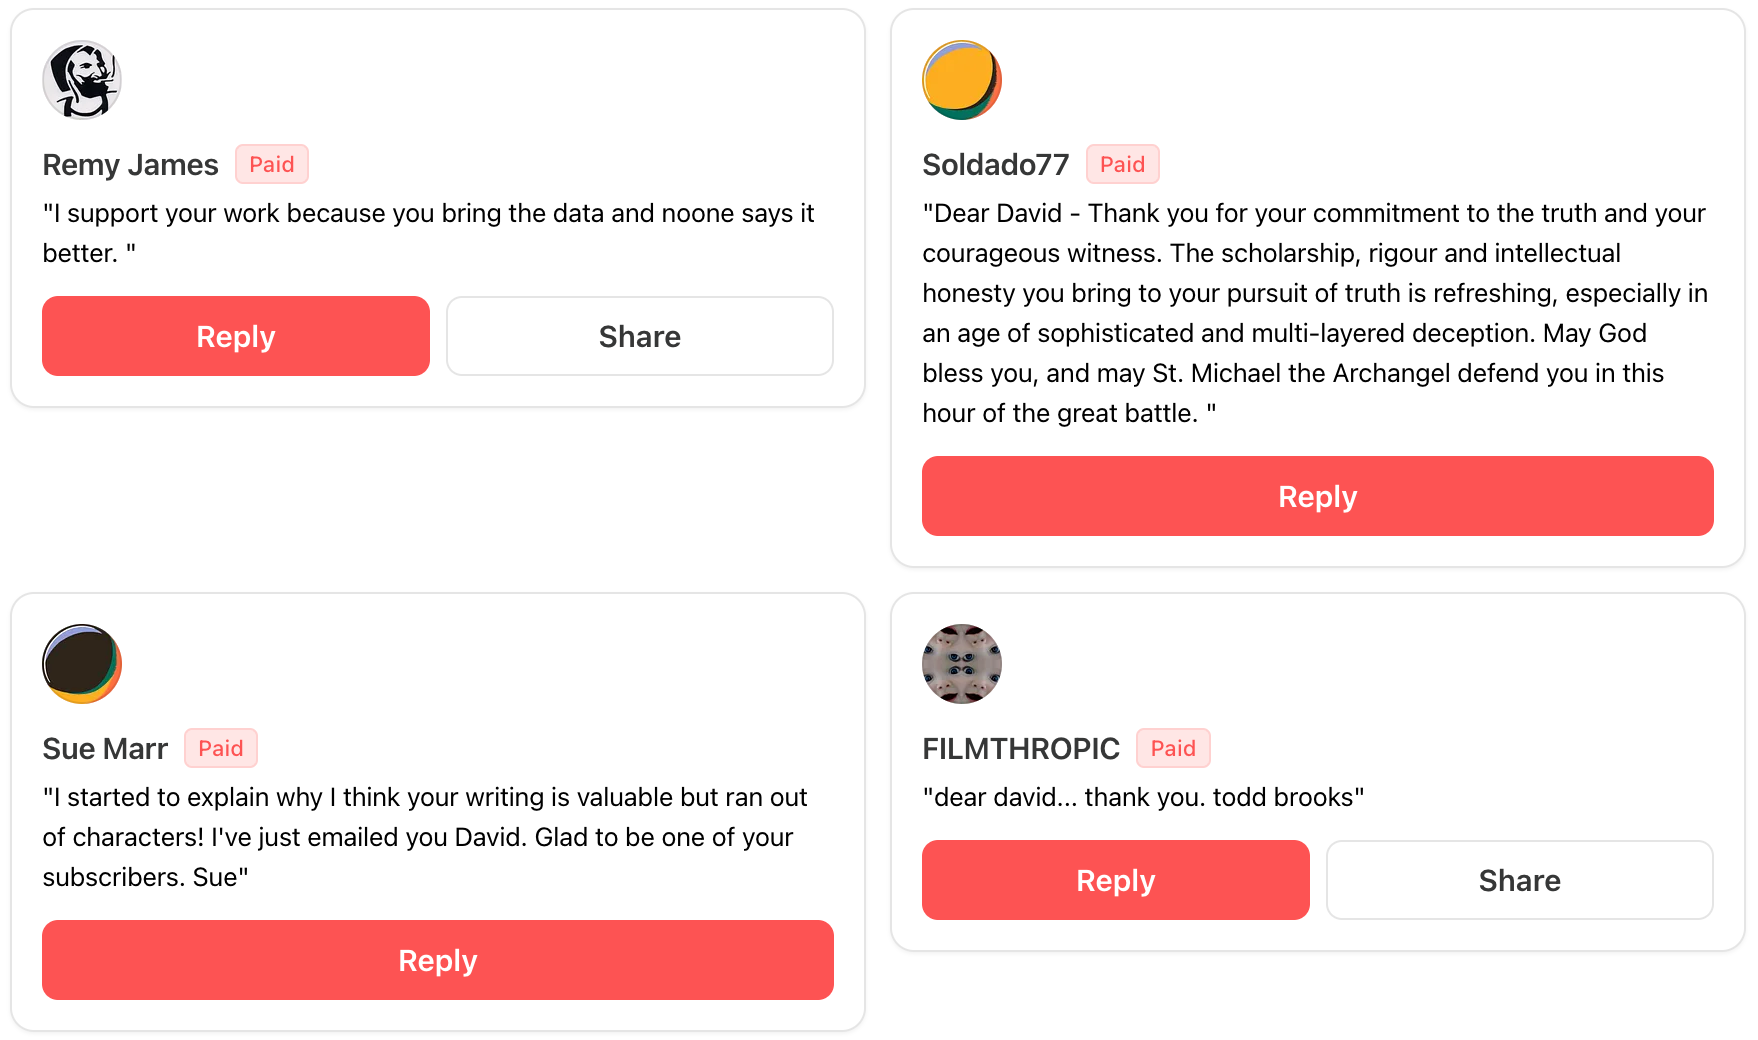The width and height of the screenshot is (1758, 1040).
Task: Reply to Remy James's testimonial
Action: tap(236, 336)
